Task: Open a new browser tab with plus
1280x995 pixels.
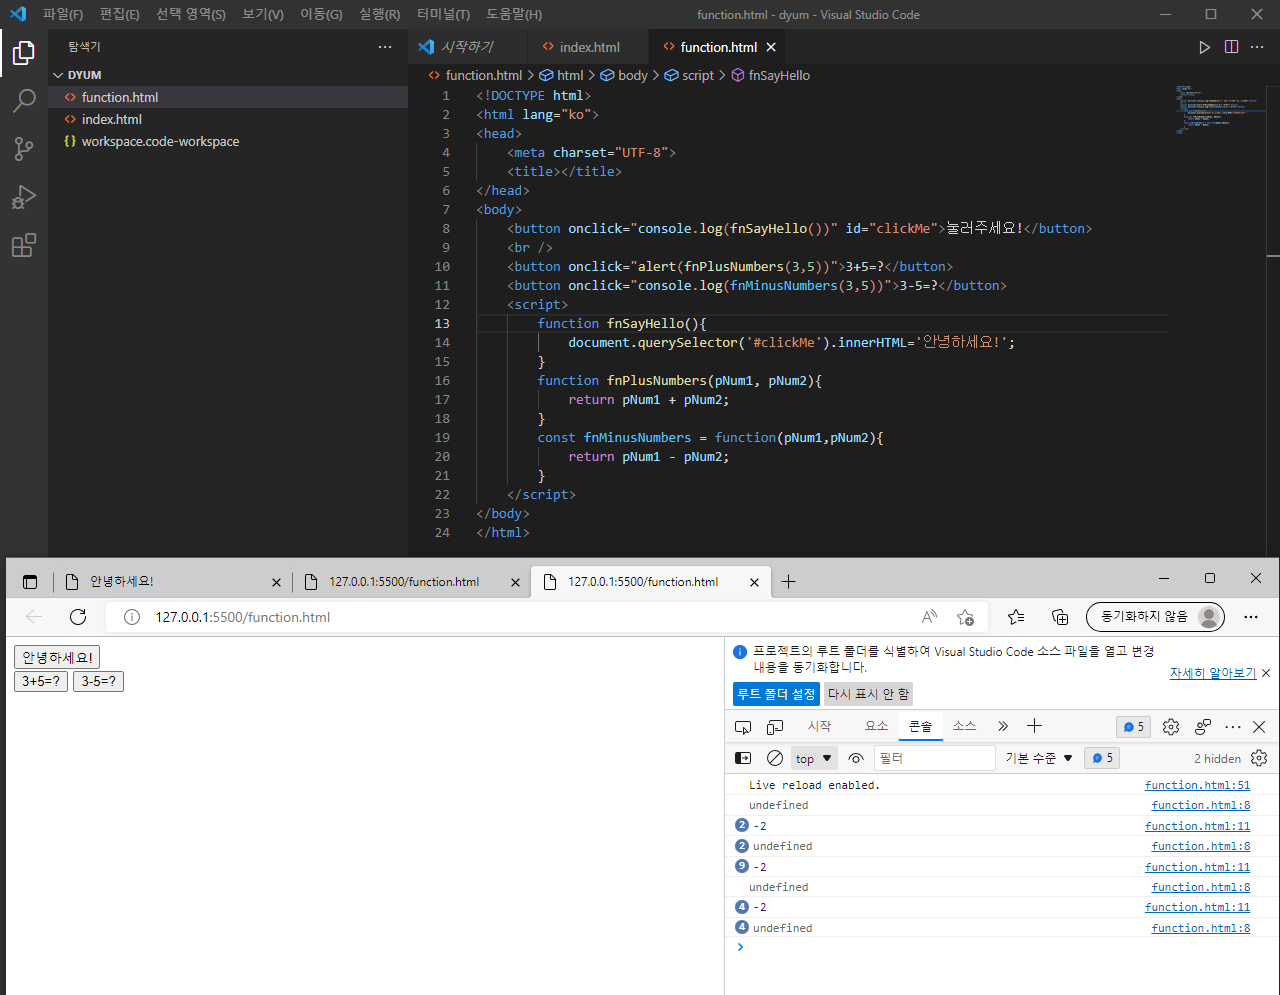Action: coord(789,582)
